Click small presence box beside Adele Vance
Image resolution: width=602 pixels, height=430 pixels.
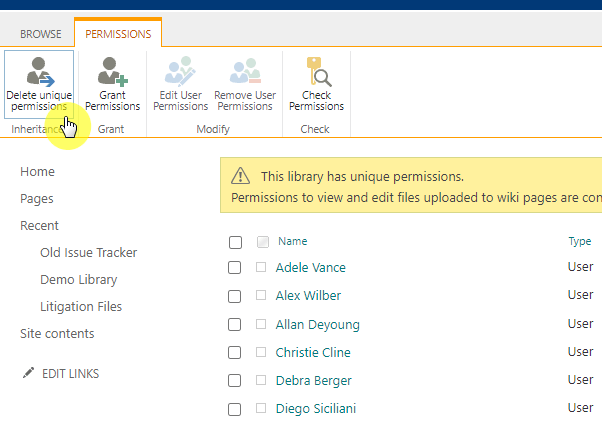click(261, 267)
